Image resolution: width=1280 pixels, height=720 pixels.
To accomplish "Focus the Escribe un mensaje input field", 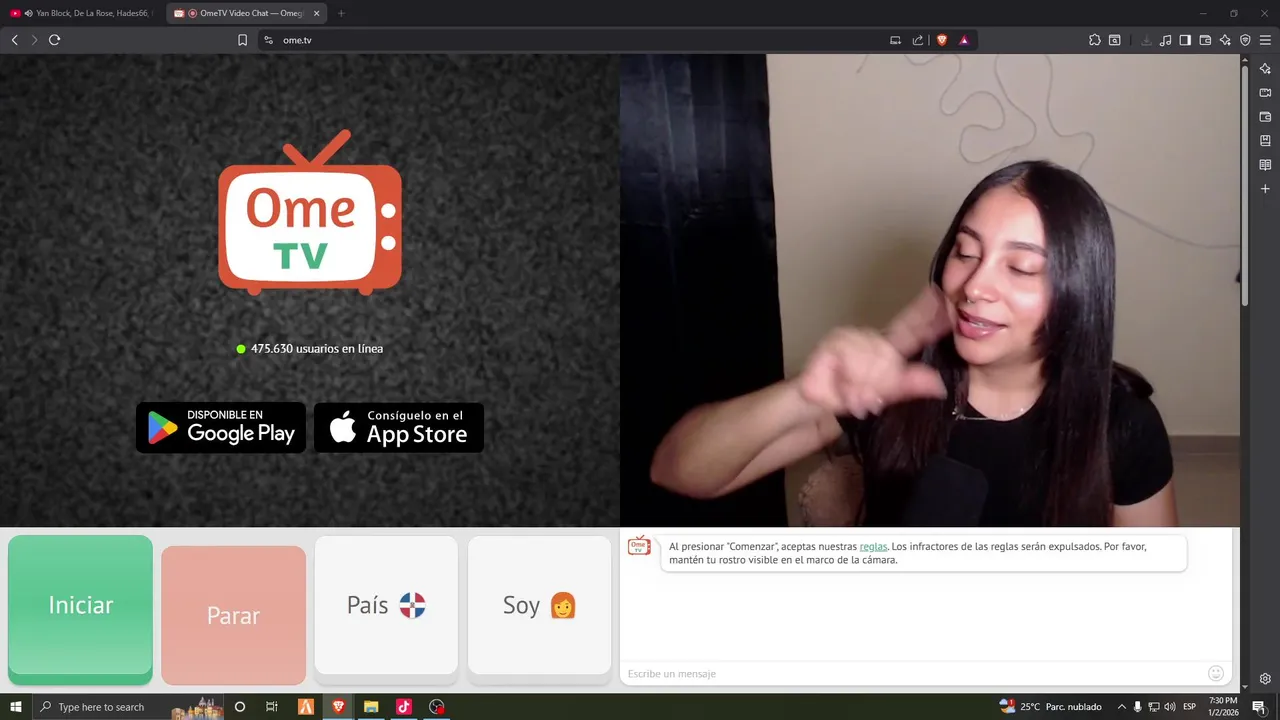I will tap(915, 674).
